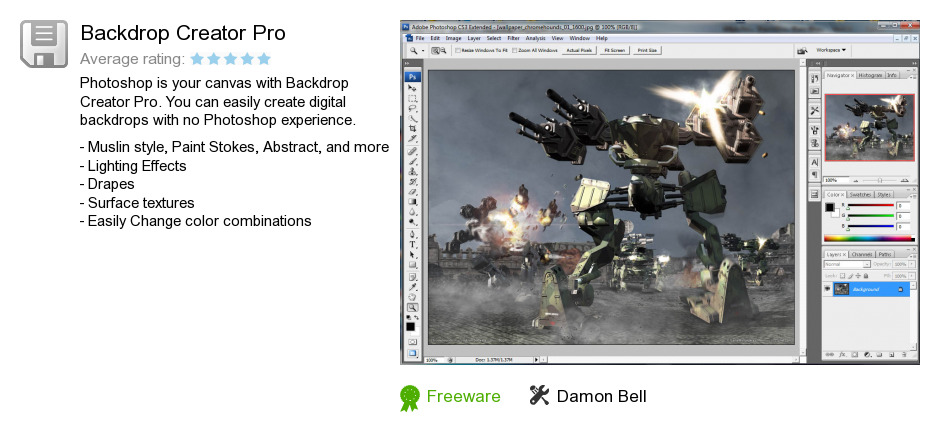Viewport: 940px width, 442px height.
Task: Open the Analysis menu
Action: pos(535,38)
